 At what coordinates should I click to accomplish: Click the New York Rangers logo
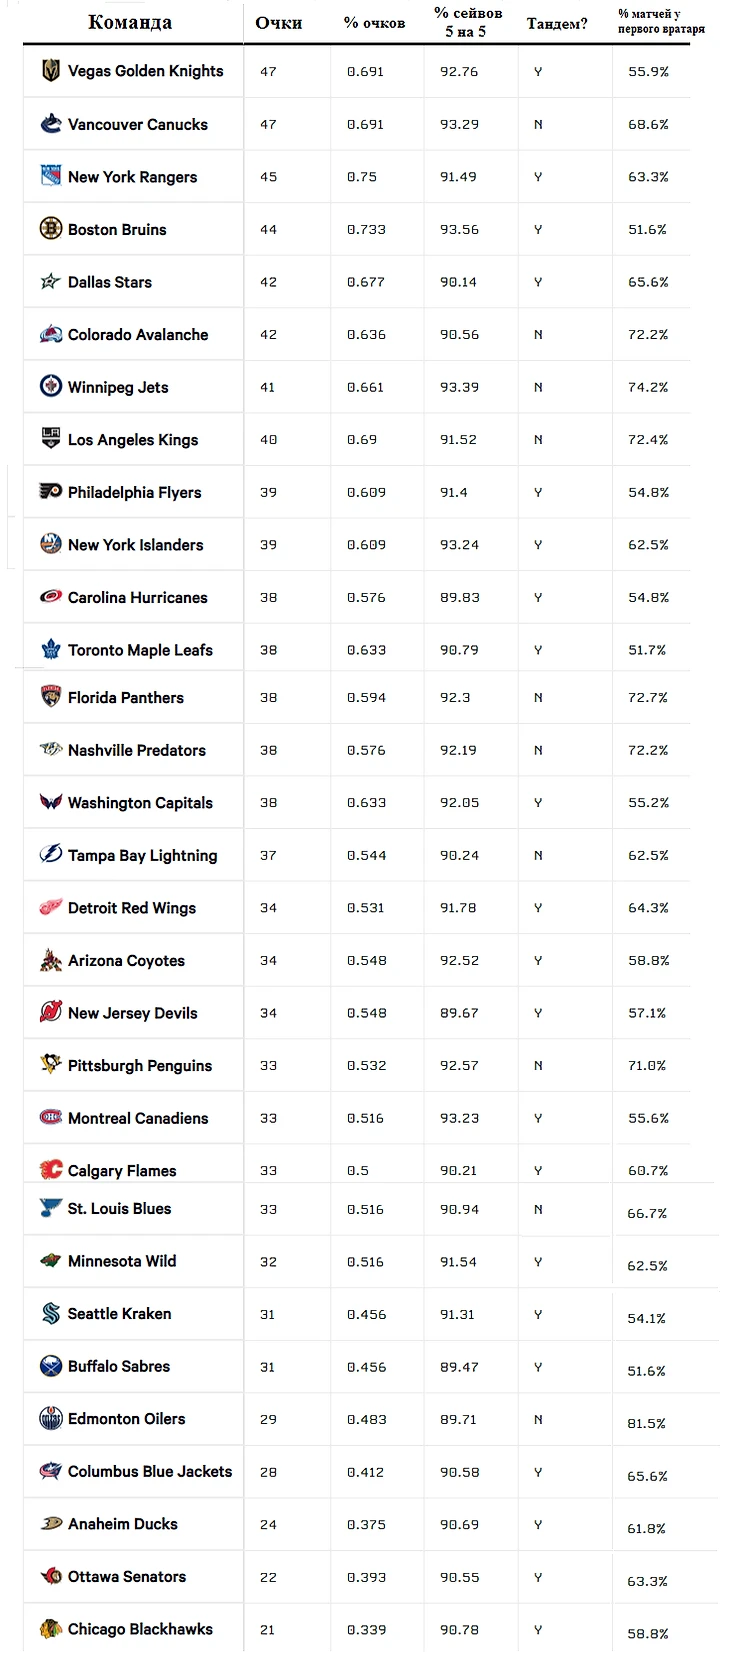point(51,176)
